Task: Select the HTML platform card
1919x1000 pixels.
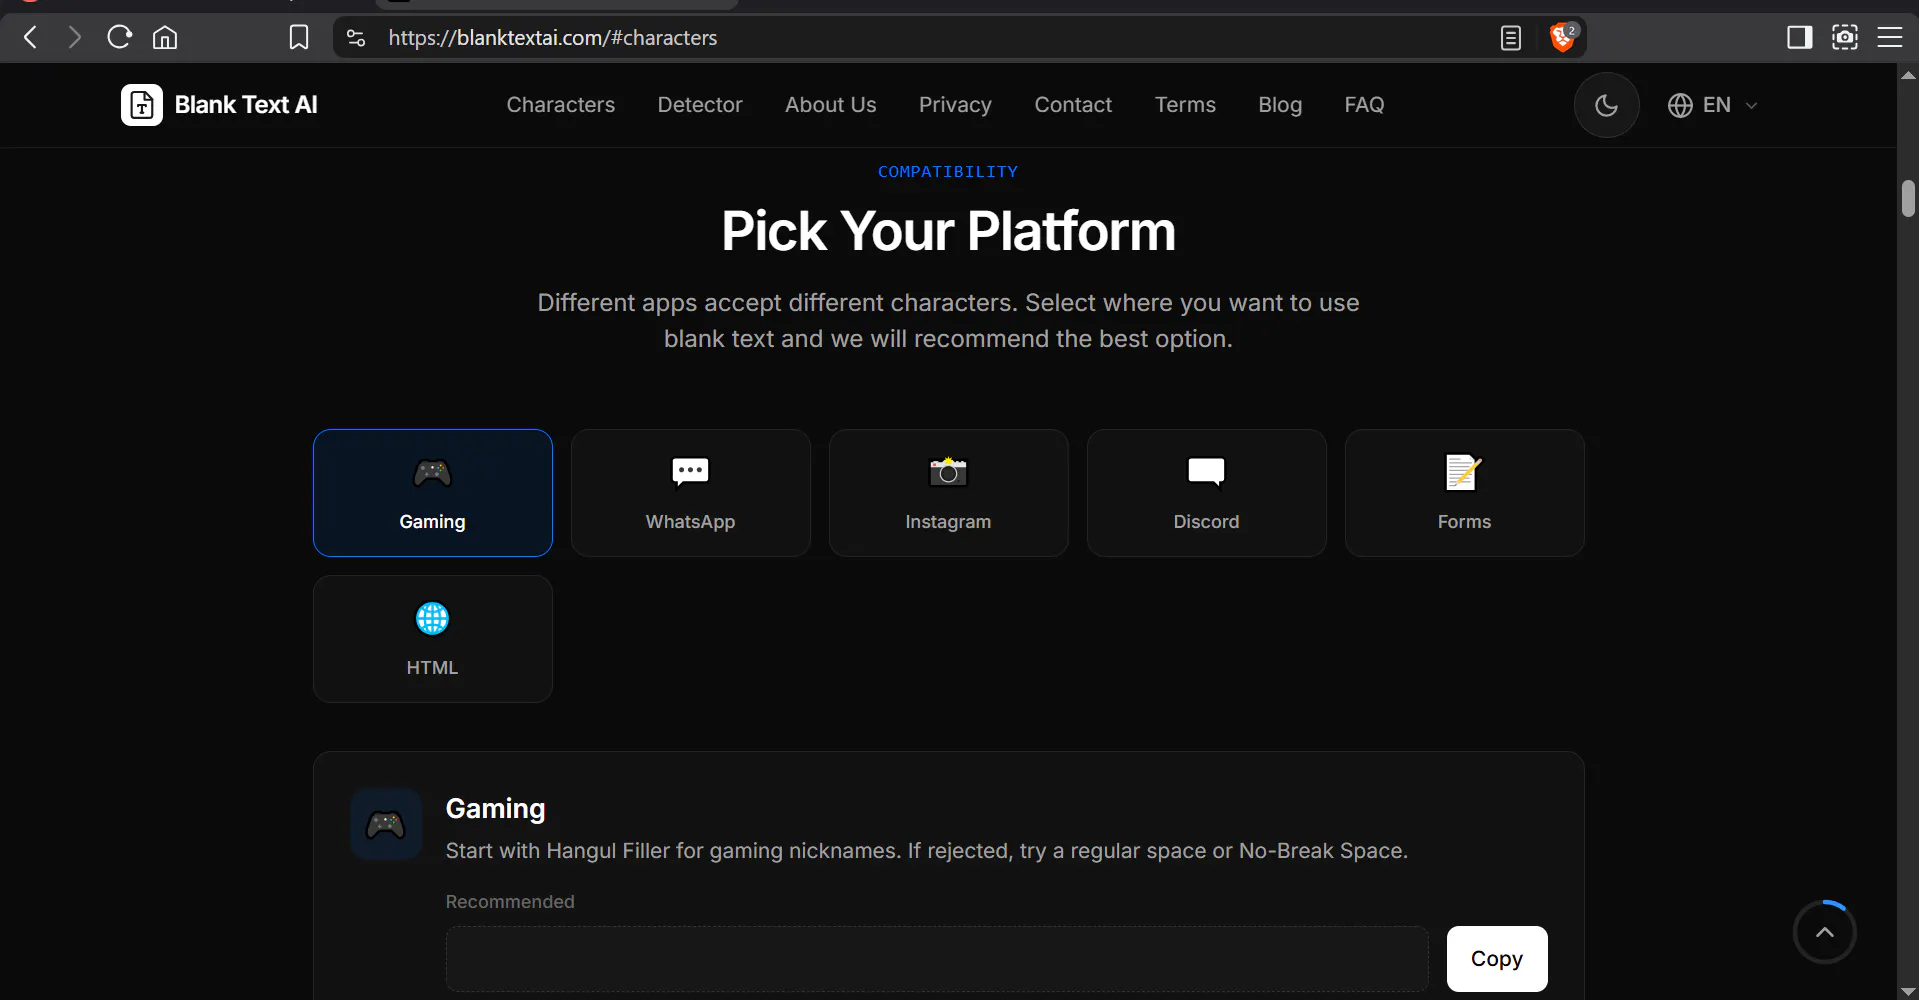Action: 433,639
